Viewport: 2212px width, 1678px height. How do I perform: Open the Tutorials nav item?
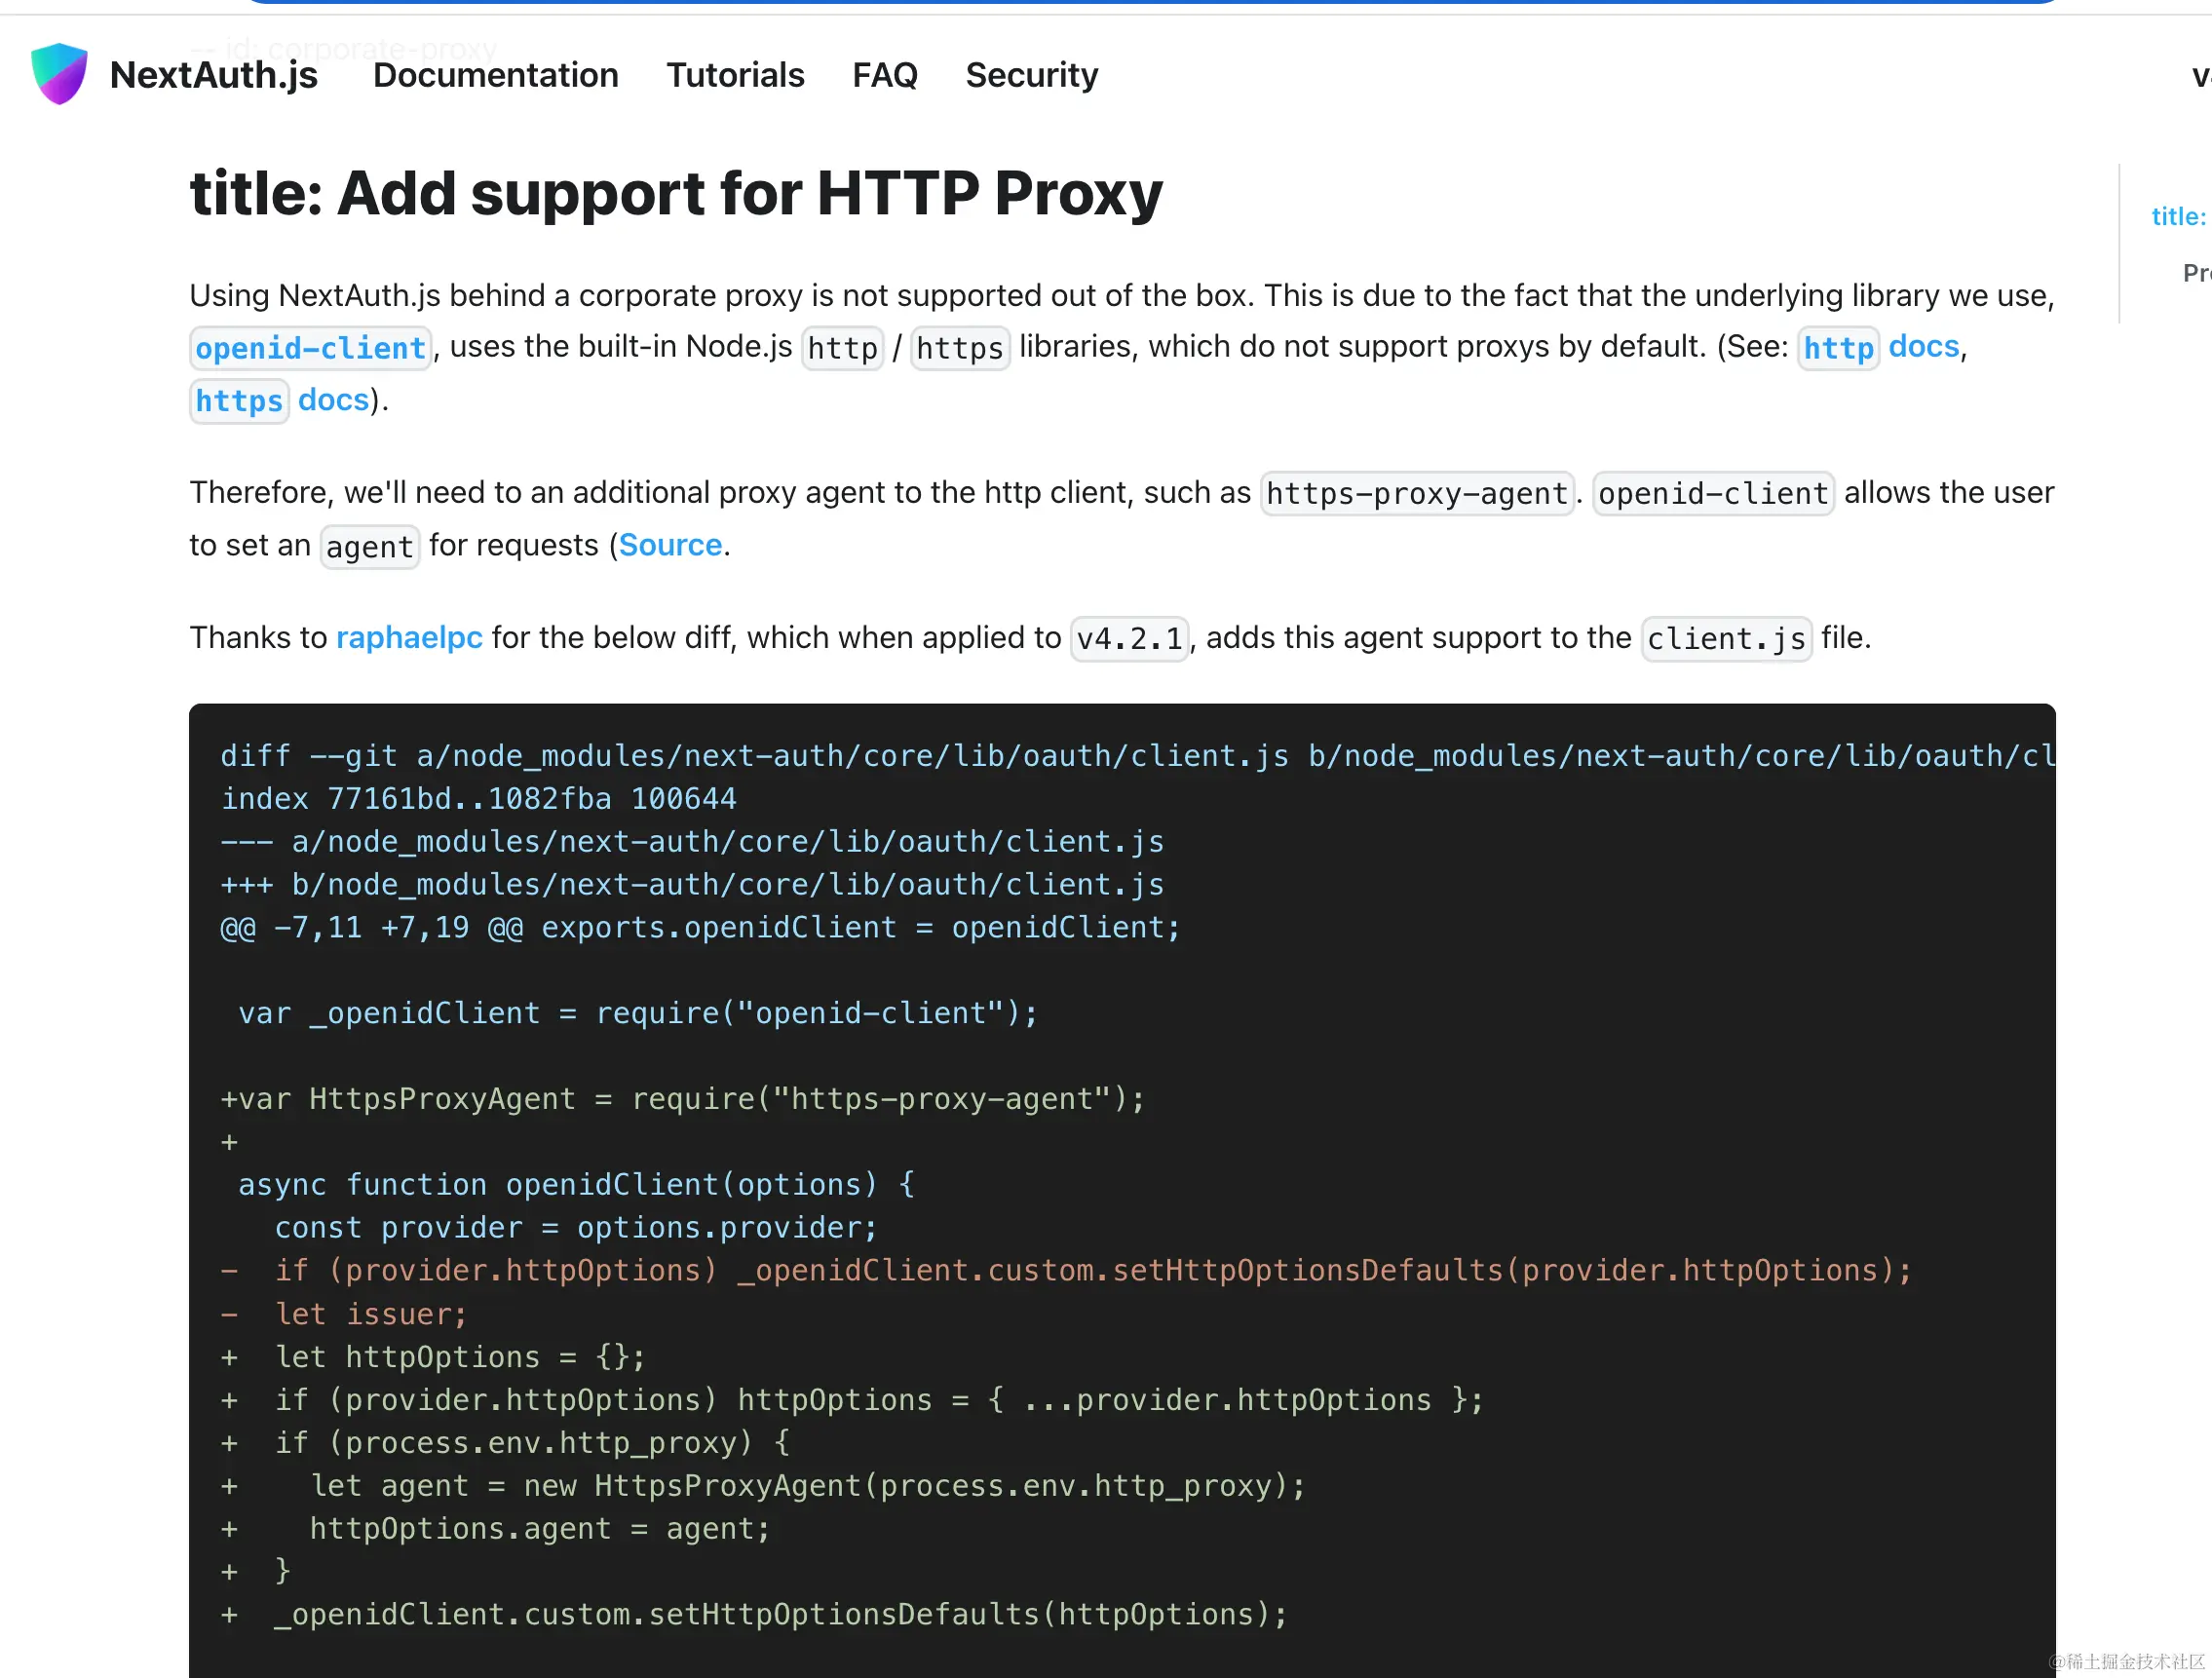tap(735, 75)
